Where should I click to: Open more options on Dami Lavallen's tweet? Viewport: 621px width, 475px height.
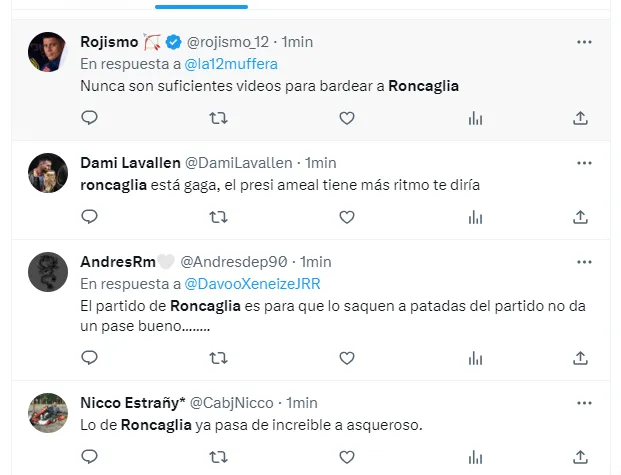coord(584,162)
